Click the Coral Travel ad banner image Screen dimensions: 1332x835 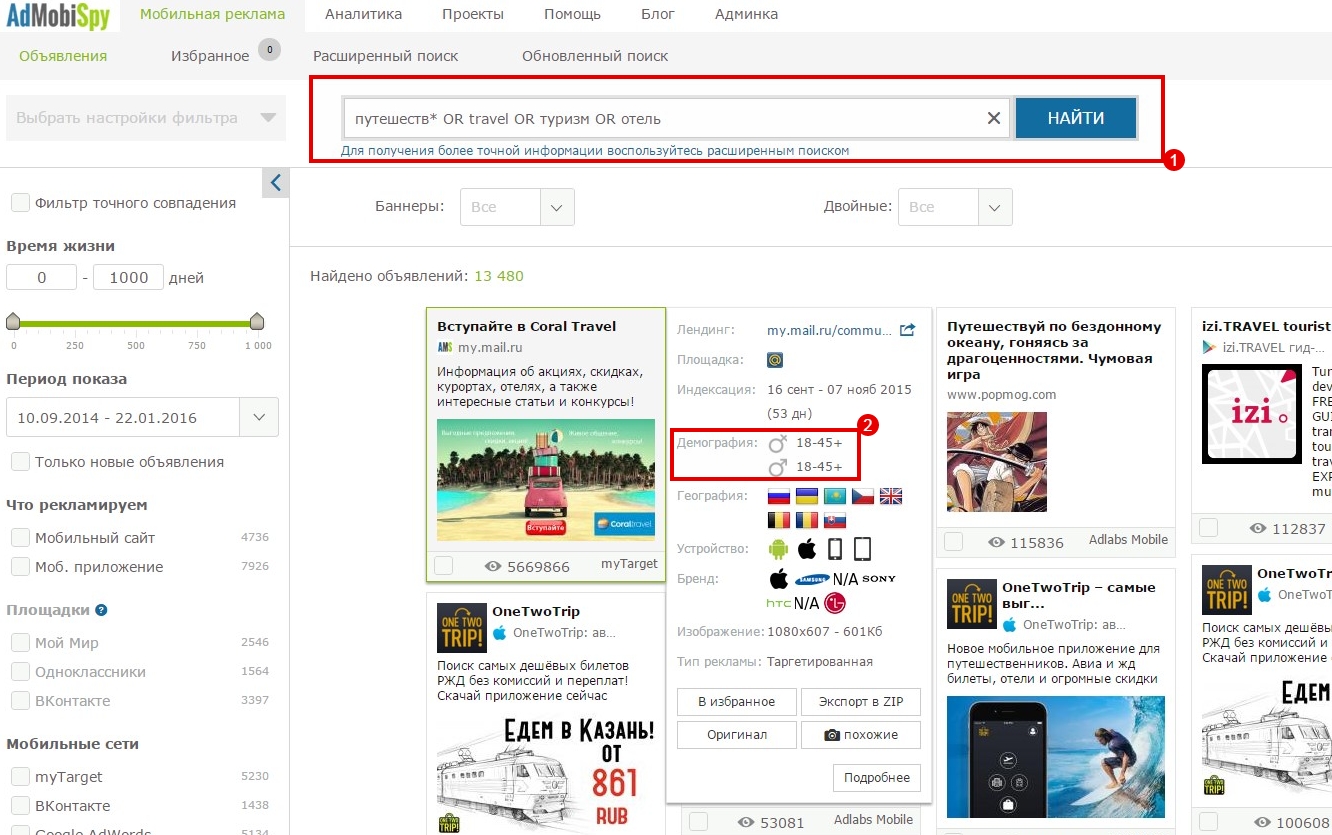click(x=545, y=480)
